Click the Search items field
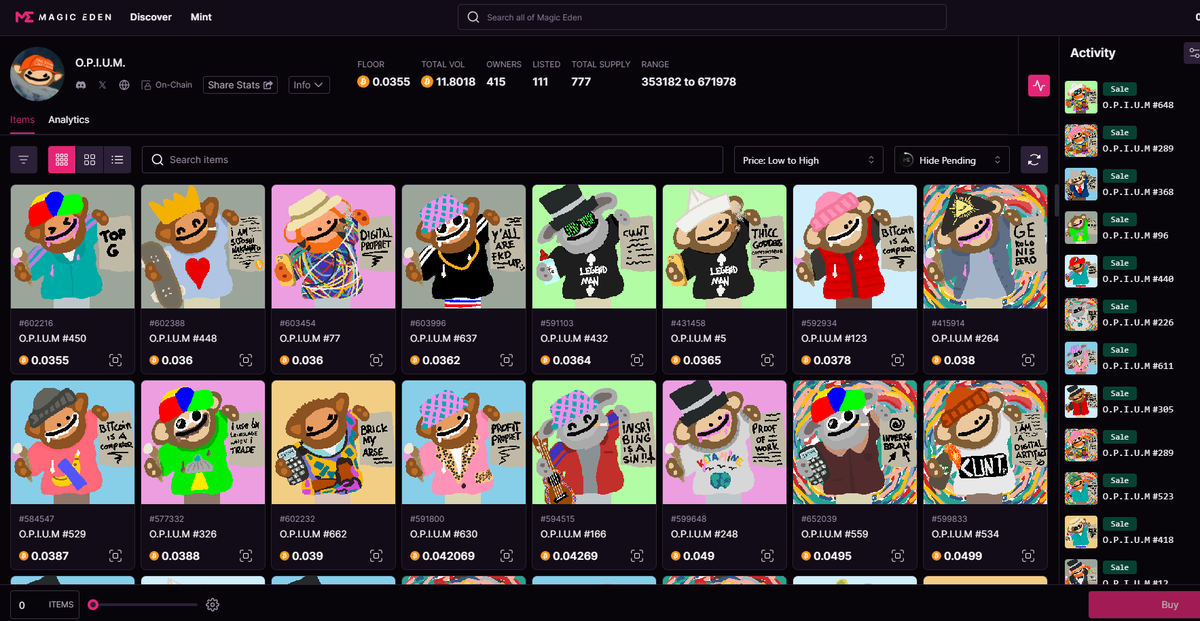This screenshot has height=621, width=1200. coord(432,160)
